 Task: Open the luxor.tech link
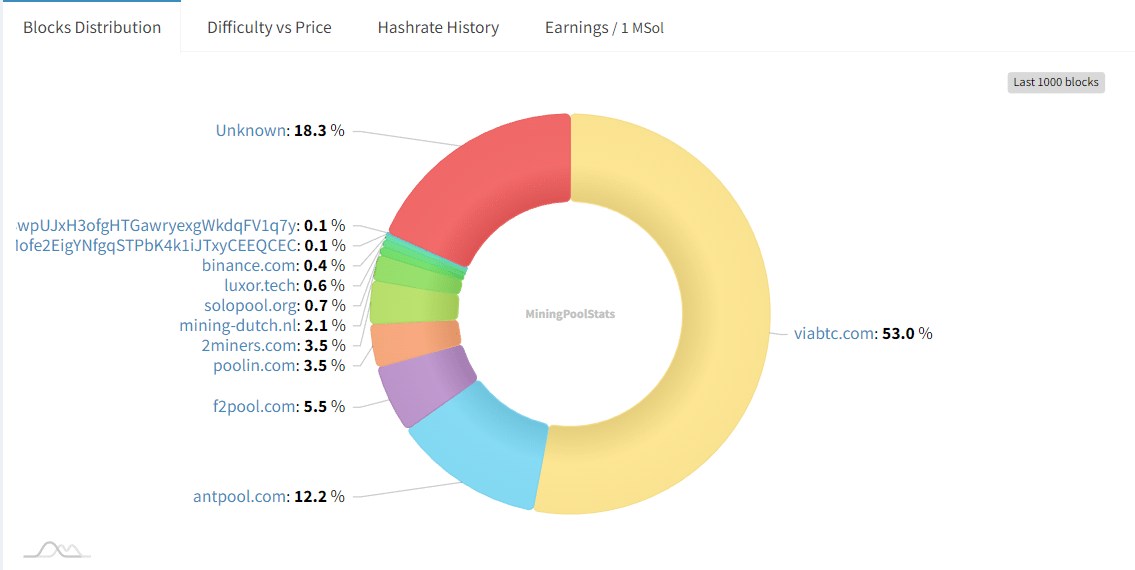pyautogui.click(x=261, y=285)
